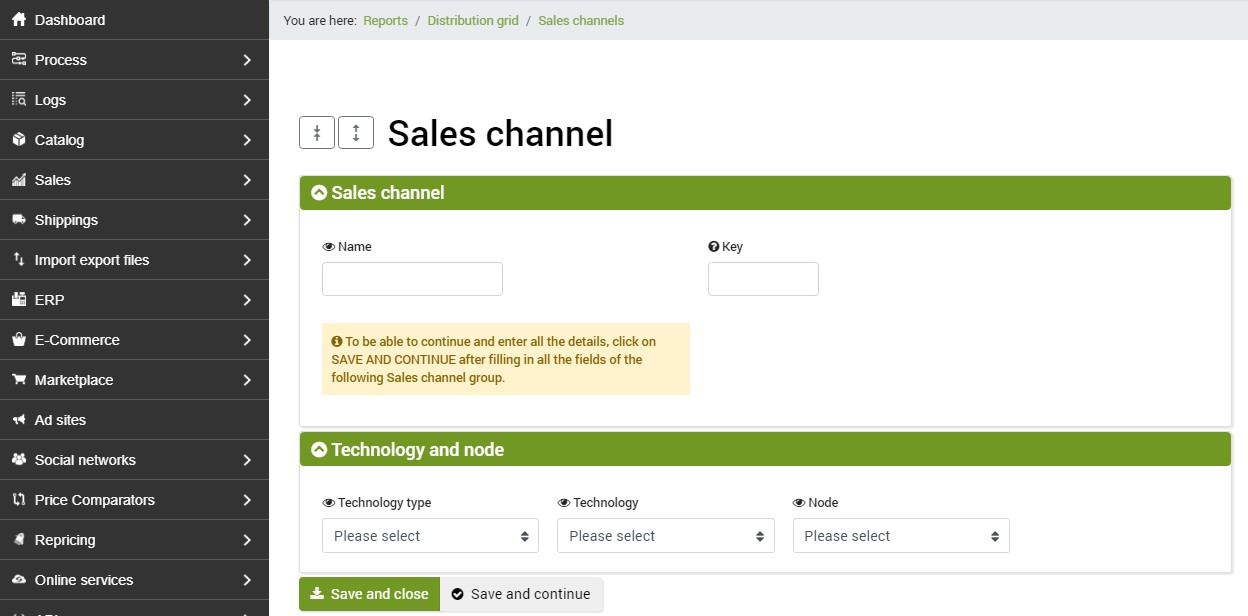Follow the Distribution grid breadcrumb link
Screen dimensions: 1248x616
473,20
